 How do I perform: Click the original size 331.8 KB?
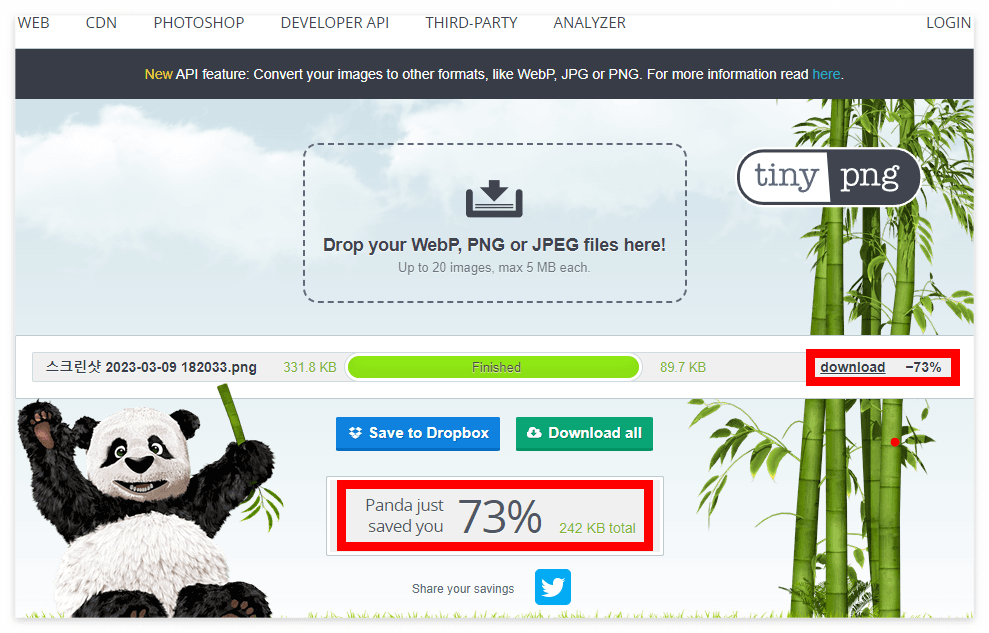[x=310, y=367]
